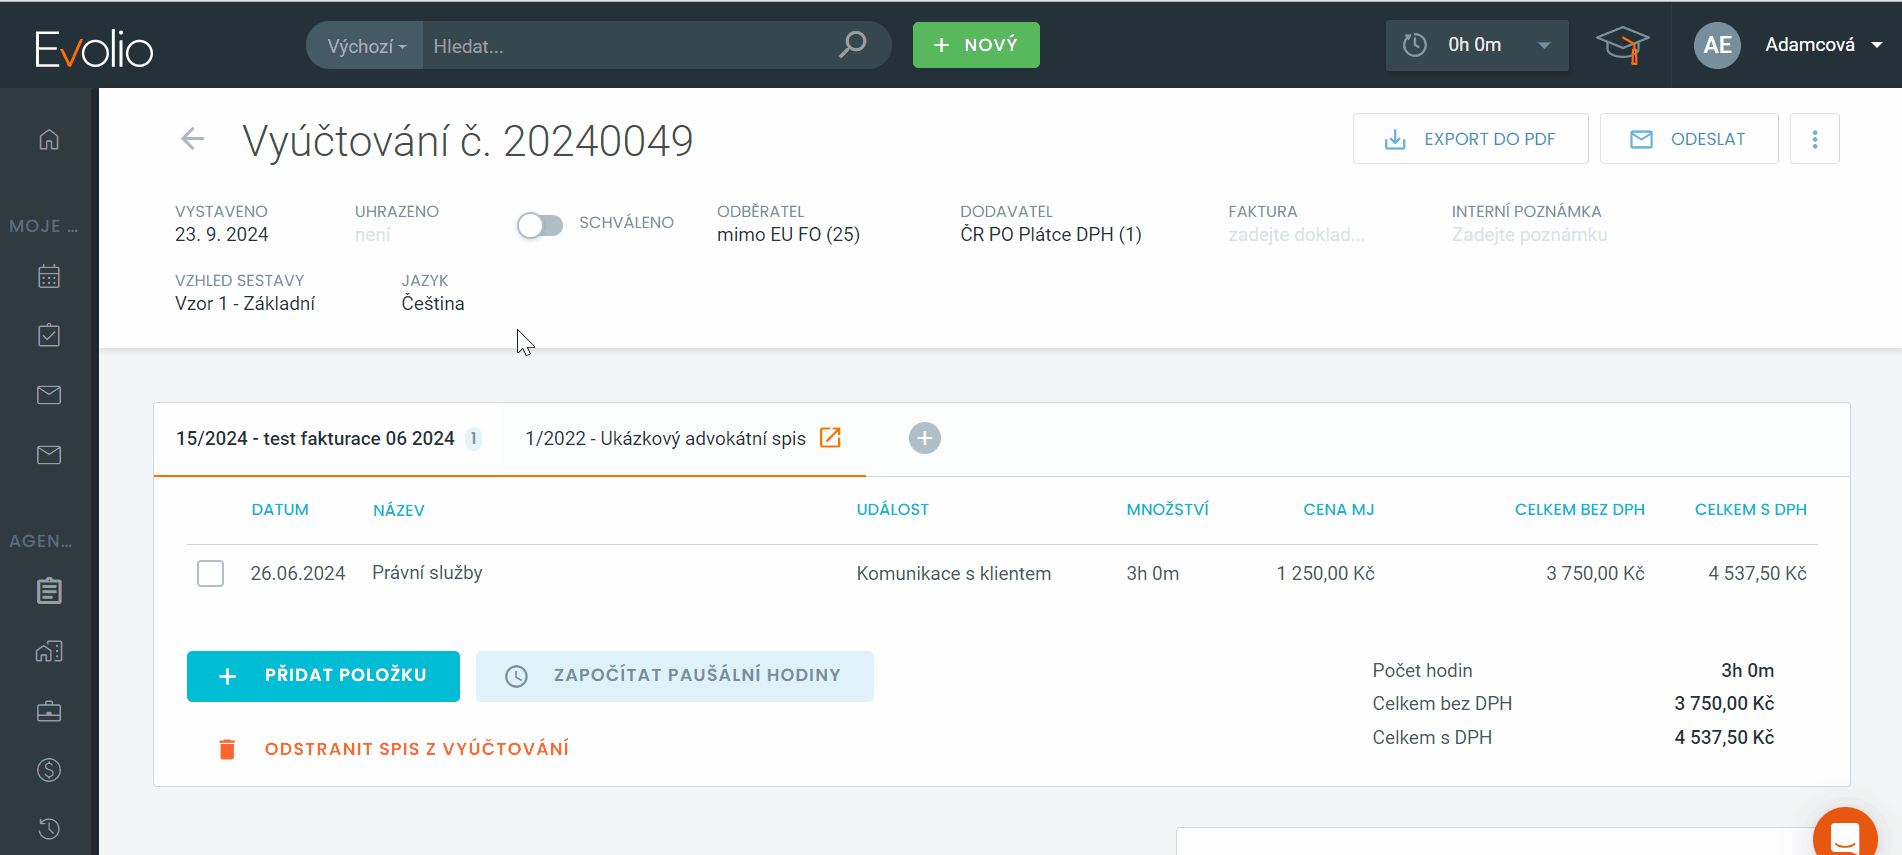
Task: Click Odstranit spis z vyúčtování
Action: [x=416, y=749]
